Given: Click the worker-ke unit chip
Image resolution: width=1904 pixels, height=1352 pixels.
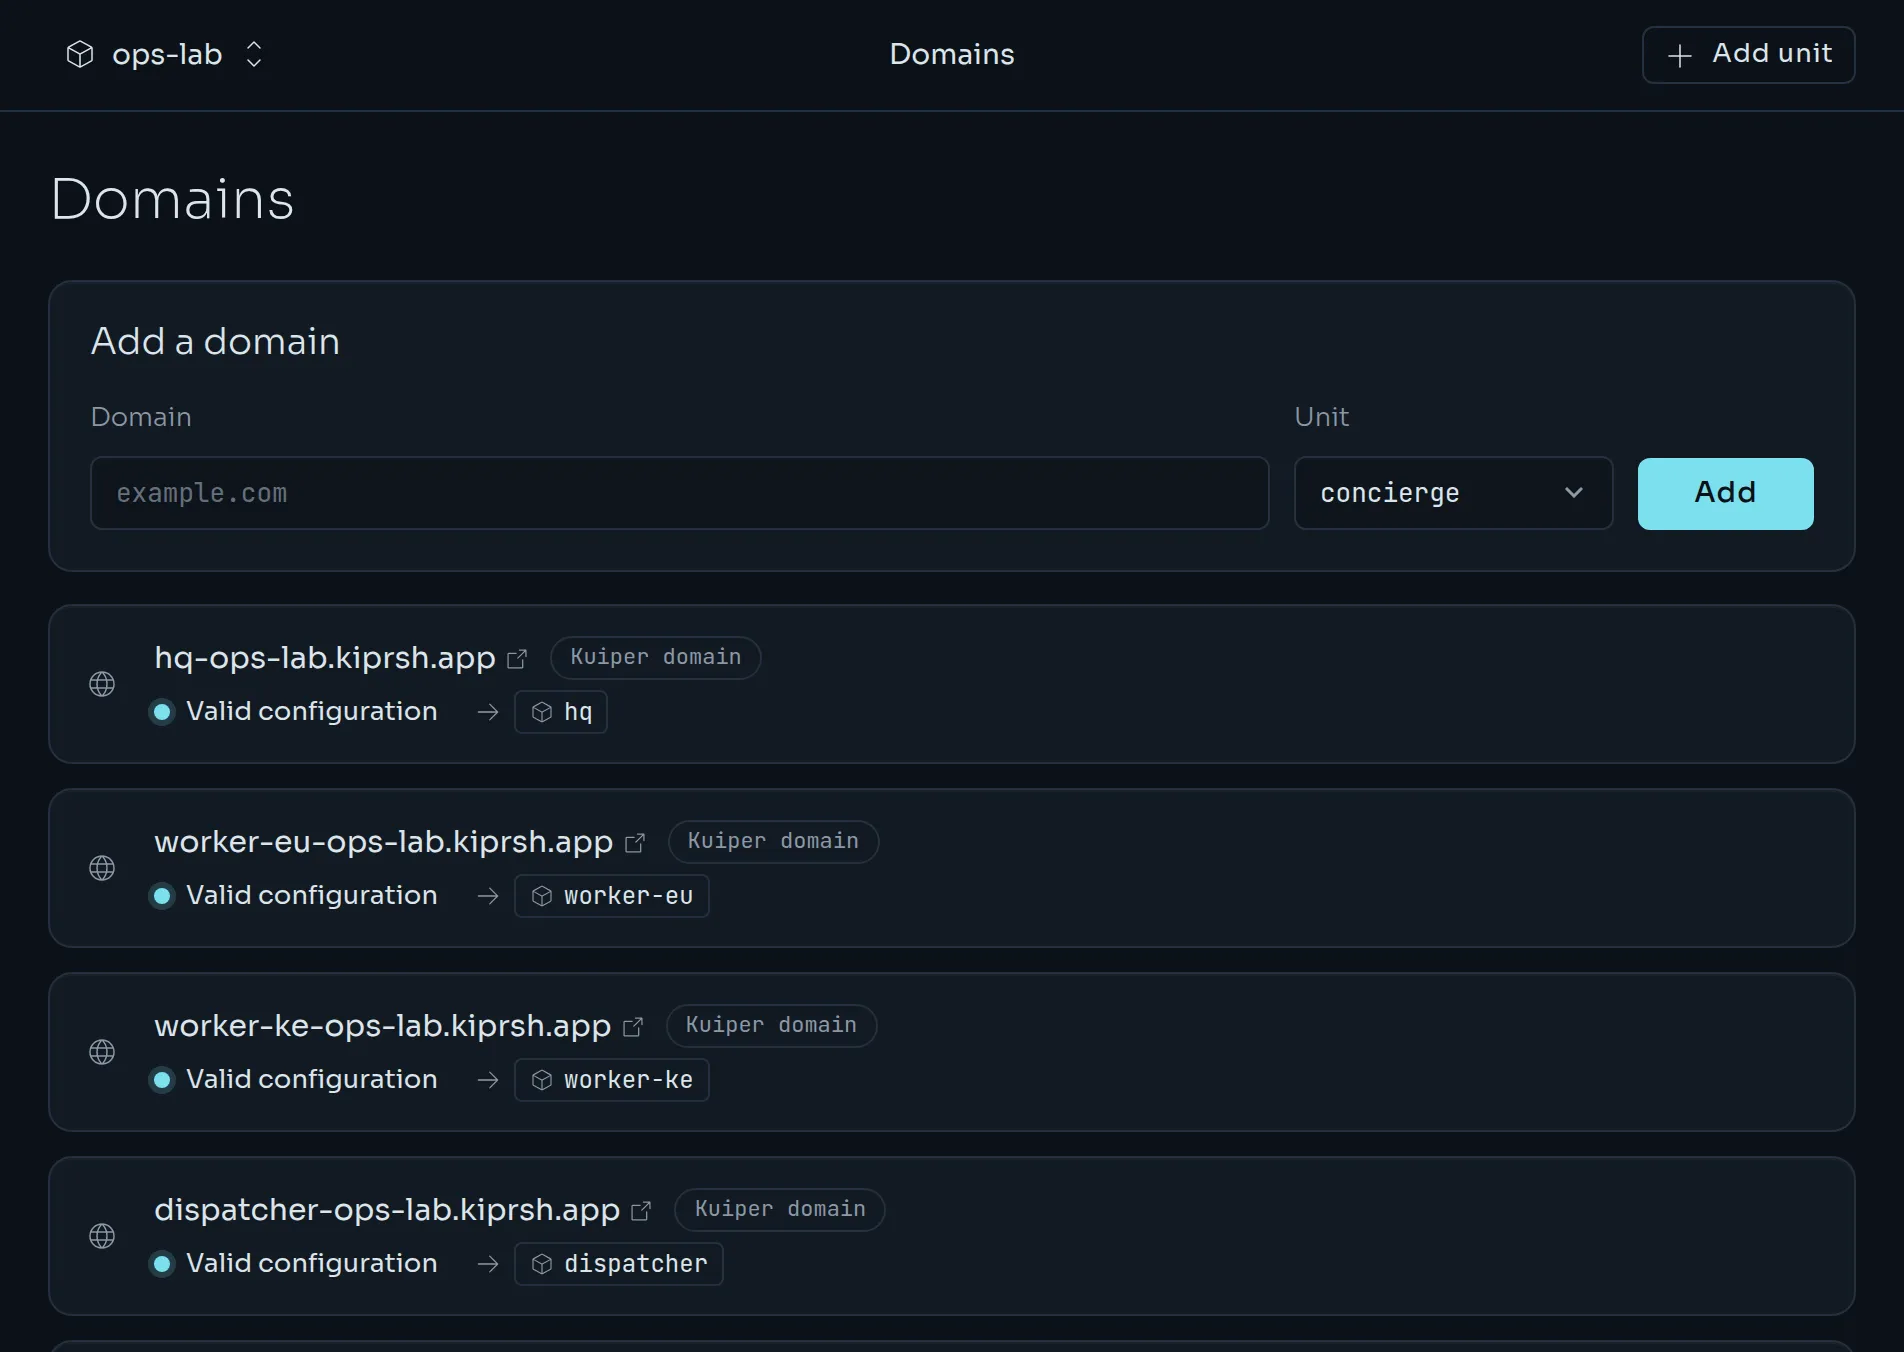Looking at the screenshot, I should pyautogui.click(x=612, y=1080).
